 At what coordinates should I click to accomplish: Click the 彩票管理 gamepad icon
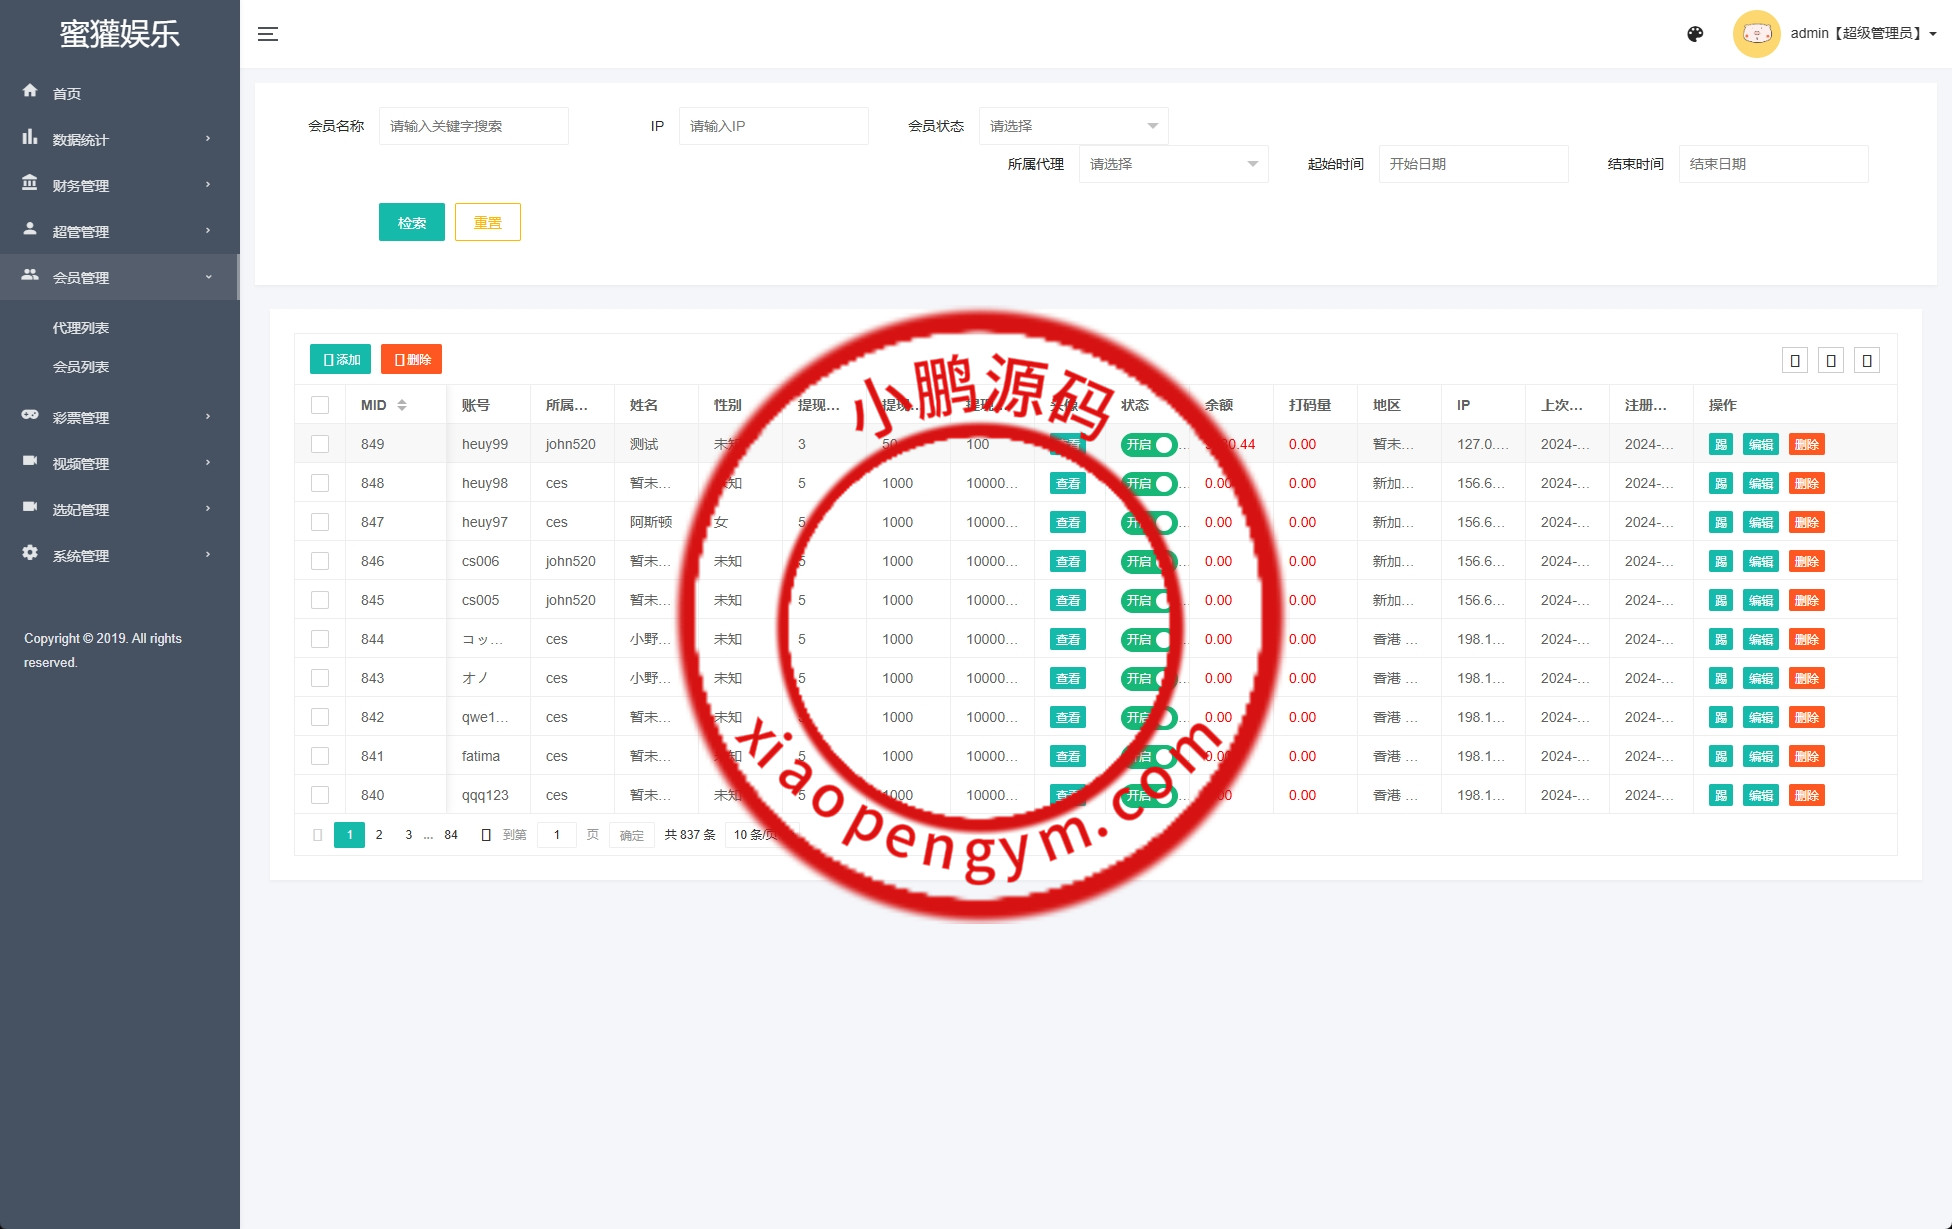(x=30, y=415)
